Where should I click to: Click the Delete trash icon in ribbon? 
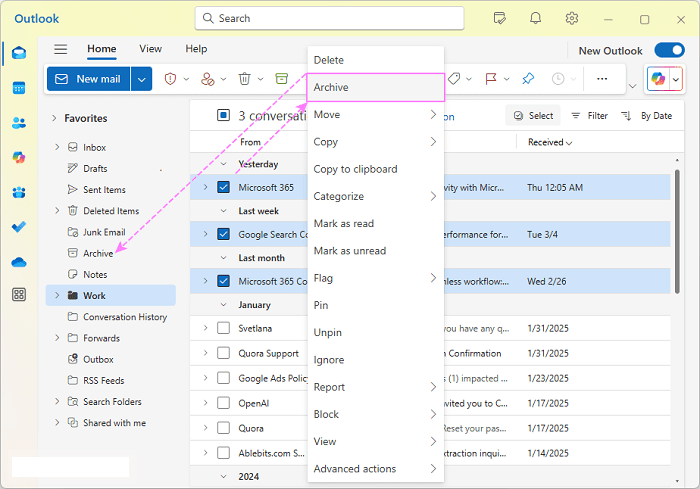[x=244, y=79]
